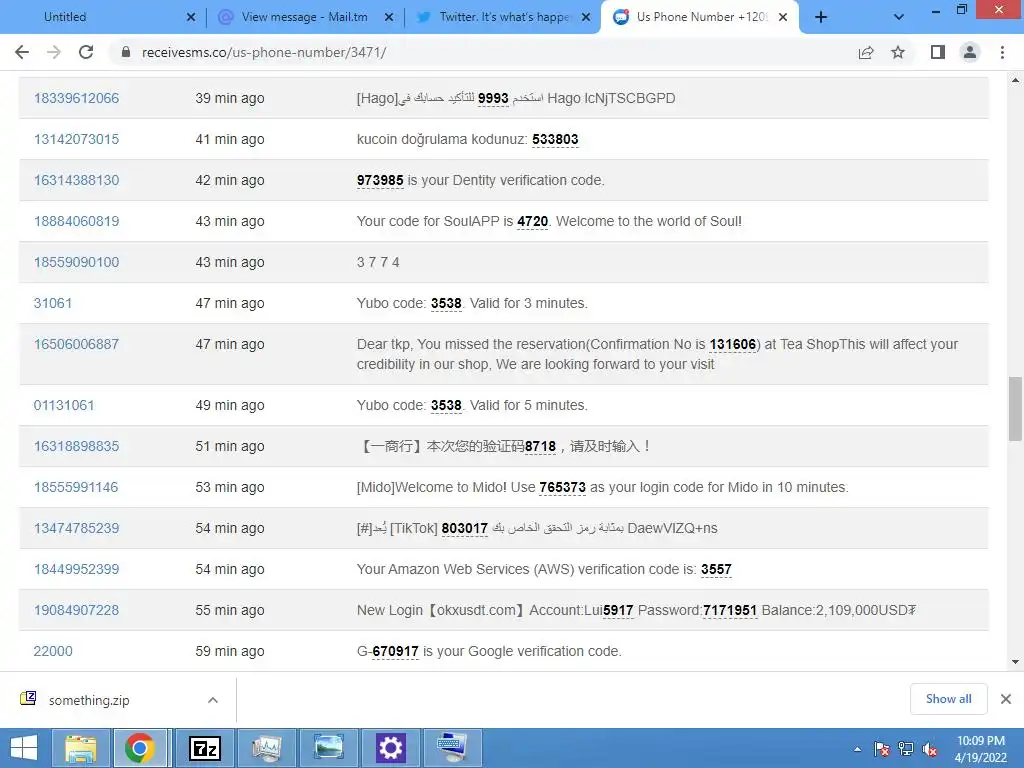Open the browser side panel
This screenshot has width=1024, height=768.
pyautogui.click(x=938, y=52)
